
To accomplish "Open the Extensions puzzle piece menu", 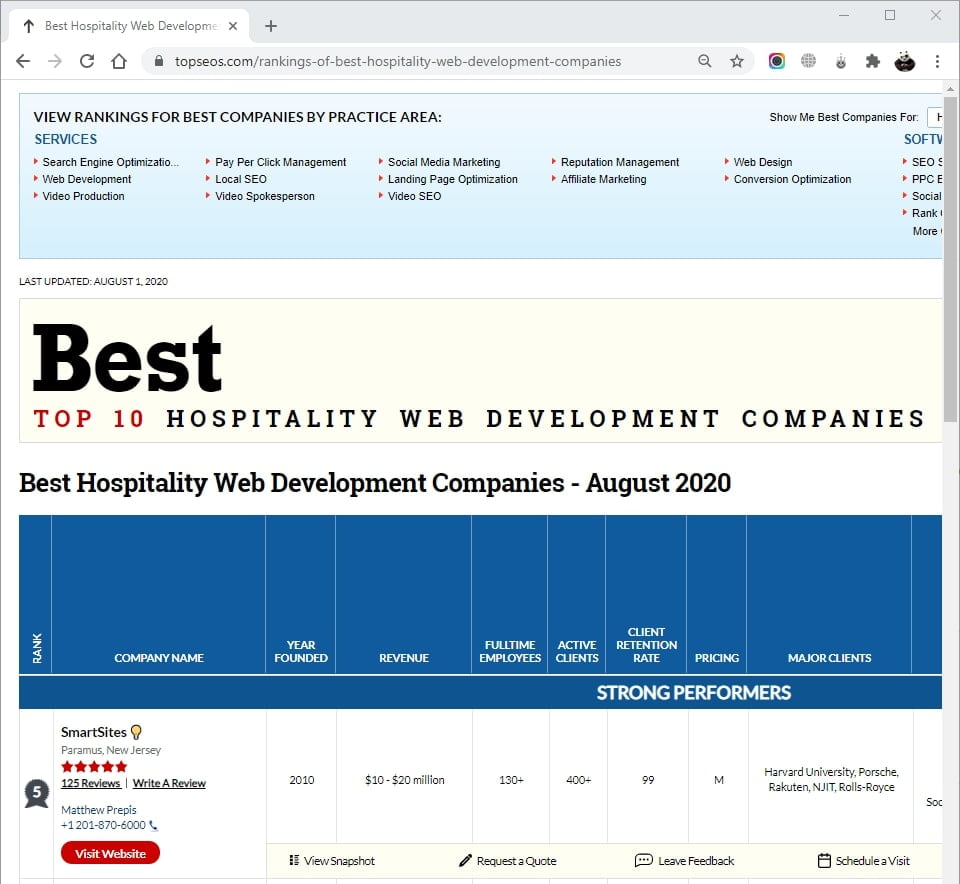I will 872,61.
